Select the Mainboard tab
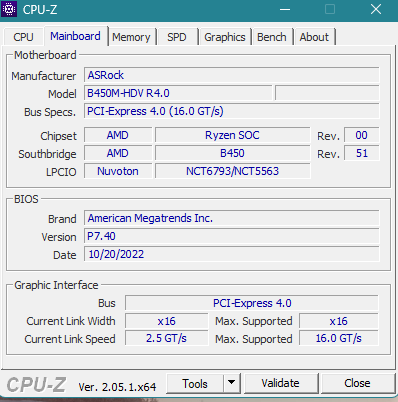Image resolution: width=398 pixels, height=402 pixels. click(75, 36)
